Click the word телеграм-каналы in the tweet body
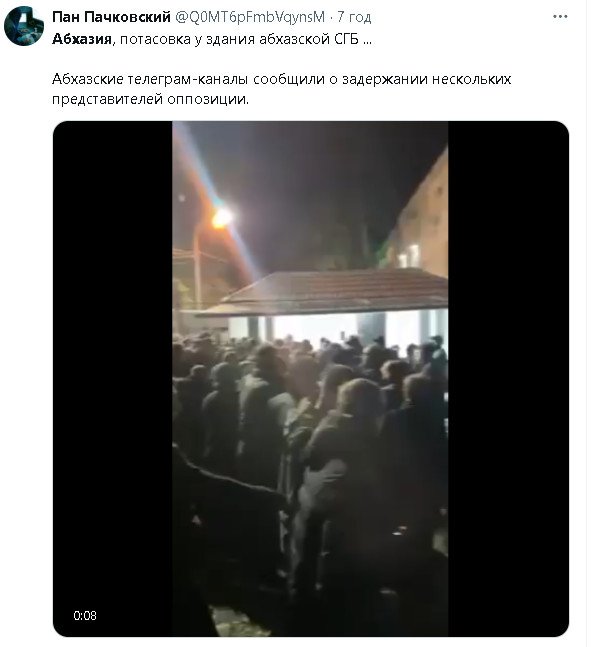Screen dimensions: 592x647 point(187,79)
